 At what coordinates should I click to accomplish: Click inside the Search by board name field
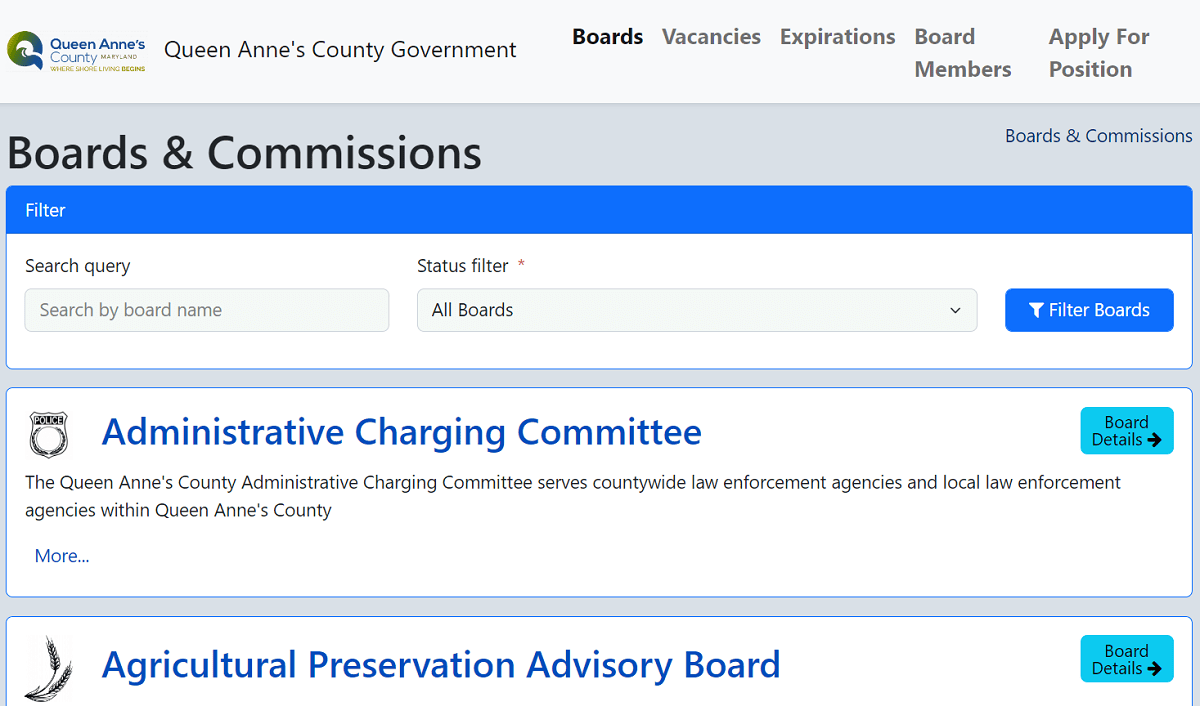click(206, 310)
